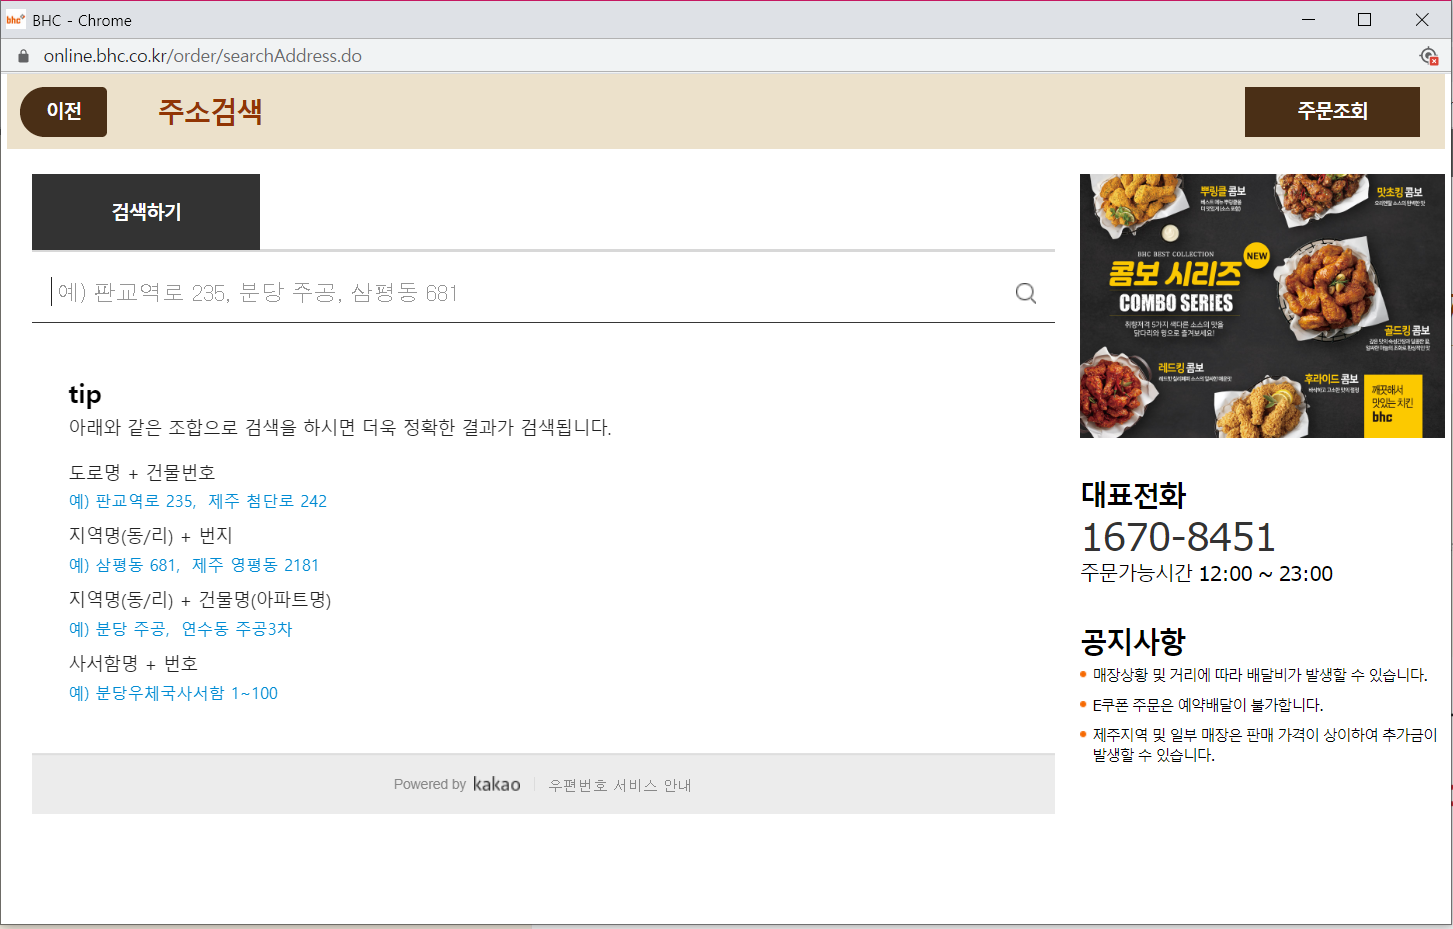This screenshot has width=1453, height=929.
Task: Click the 주문가능시간 12:00 ~ 23:00 text
Action: [1207, 574]
